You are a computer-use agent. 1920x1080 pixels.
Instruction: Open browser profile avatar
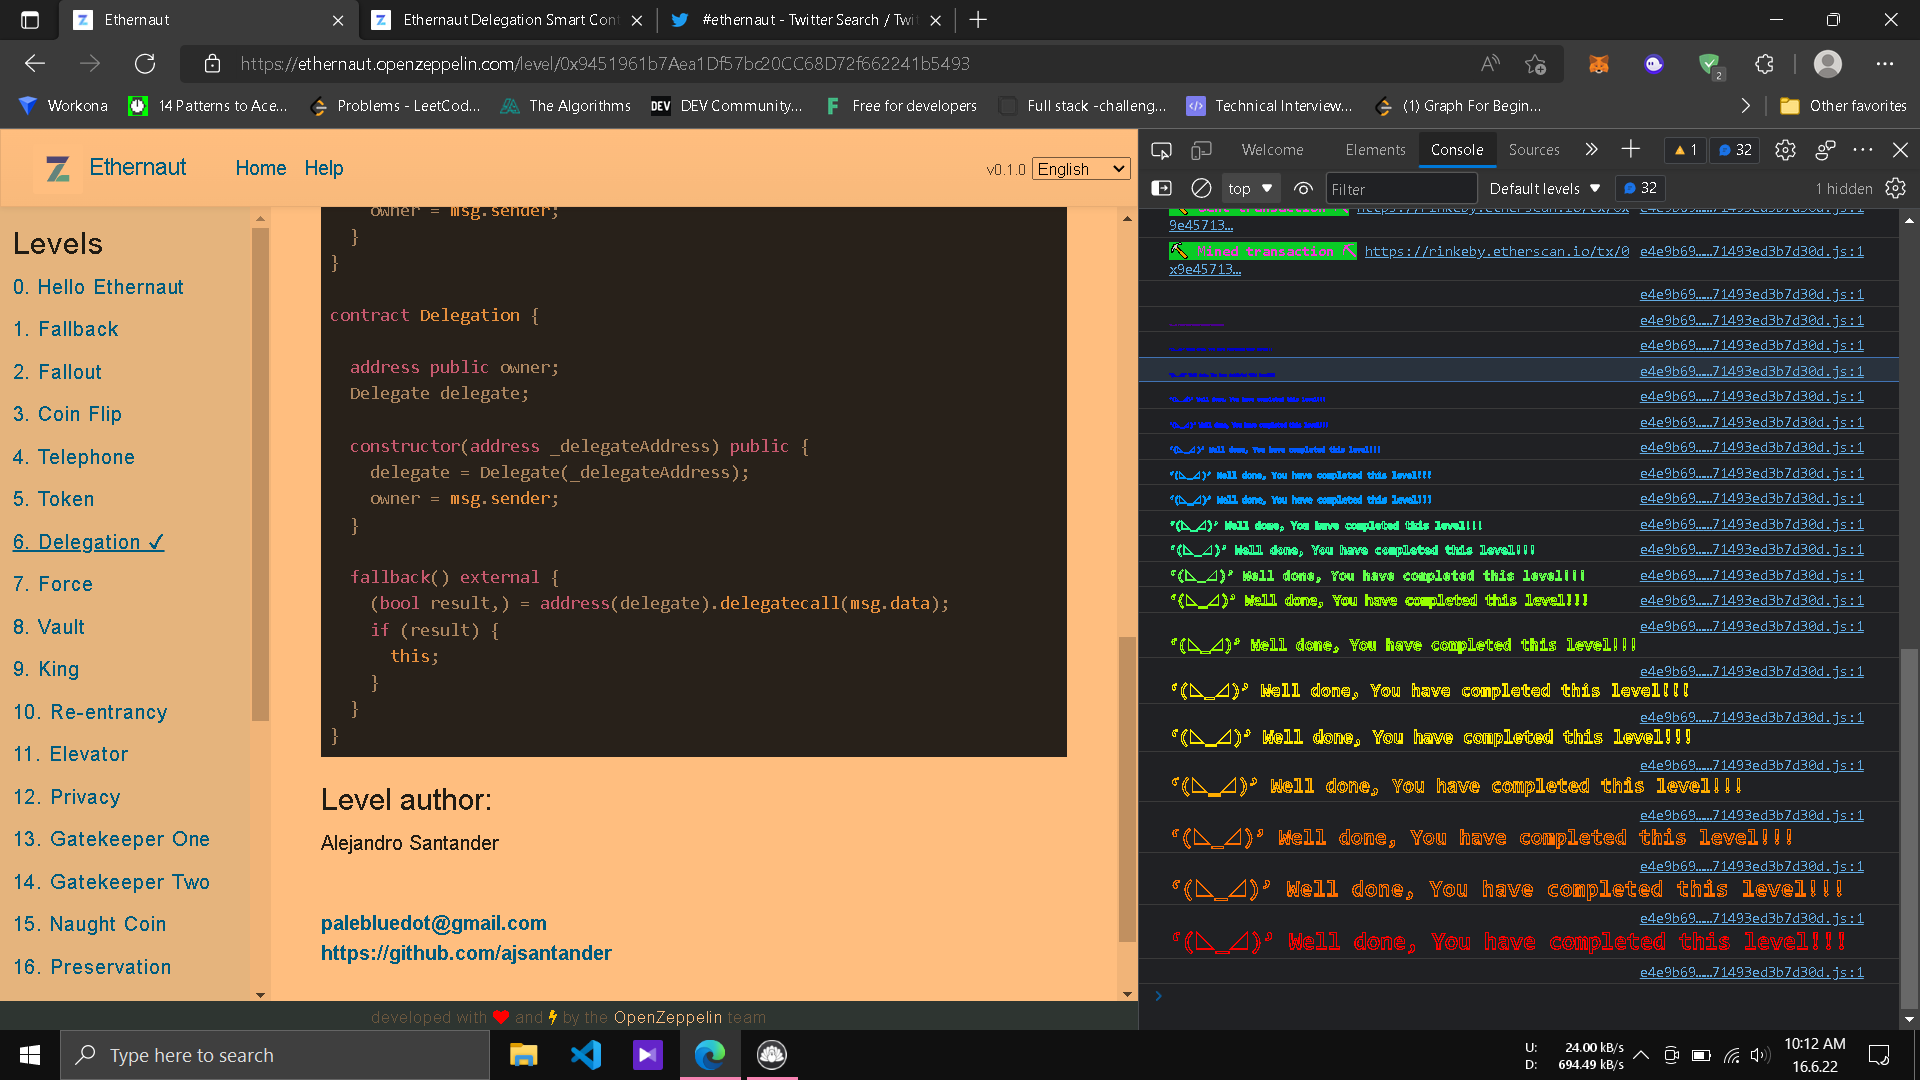point(1828,64)
